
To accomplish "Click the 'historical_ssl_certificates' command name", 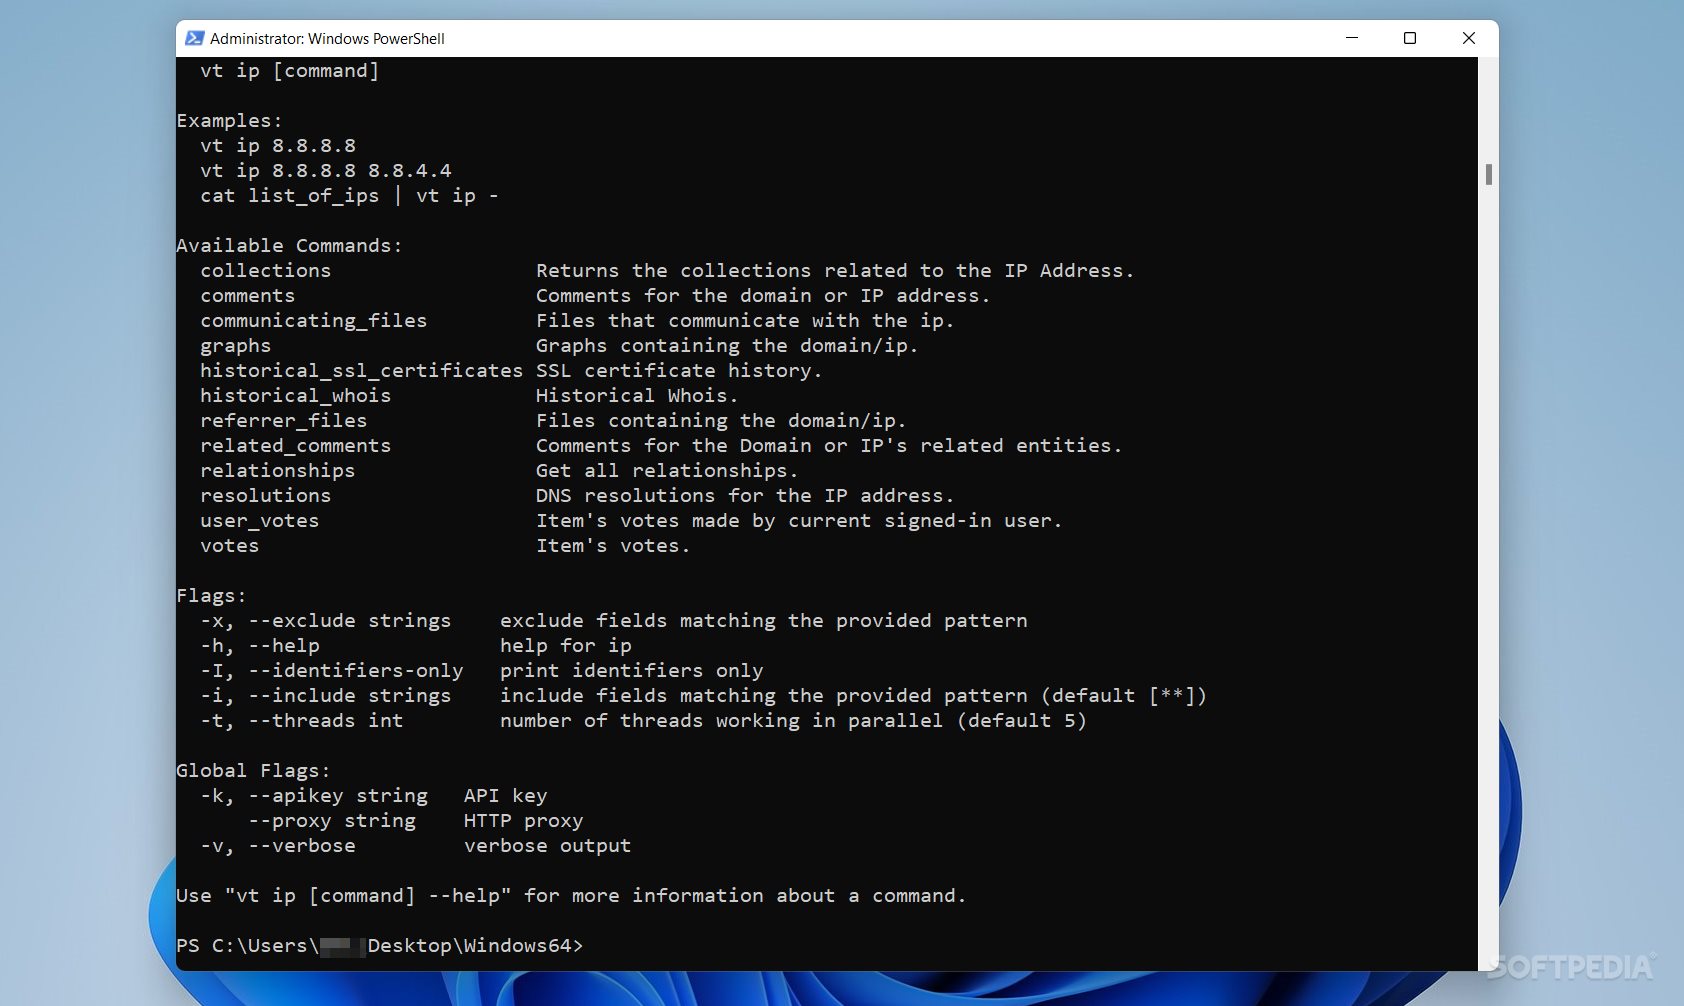I will point(361,371).
